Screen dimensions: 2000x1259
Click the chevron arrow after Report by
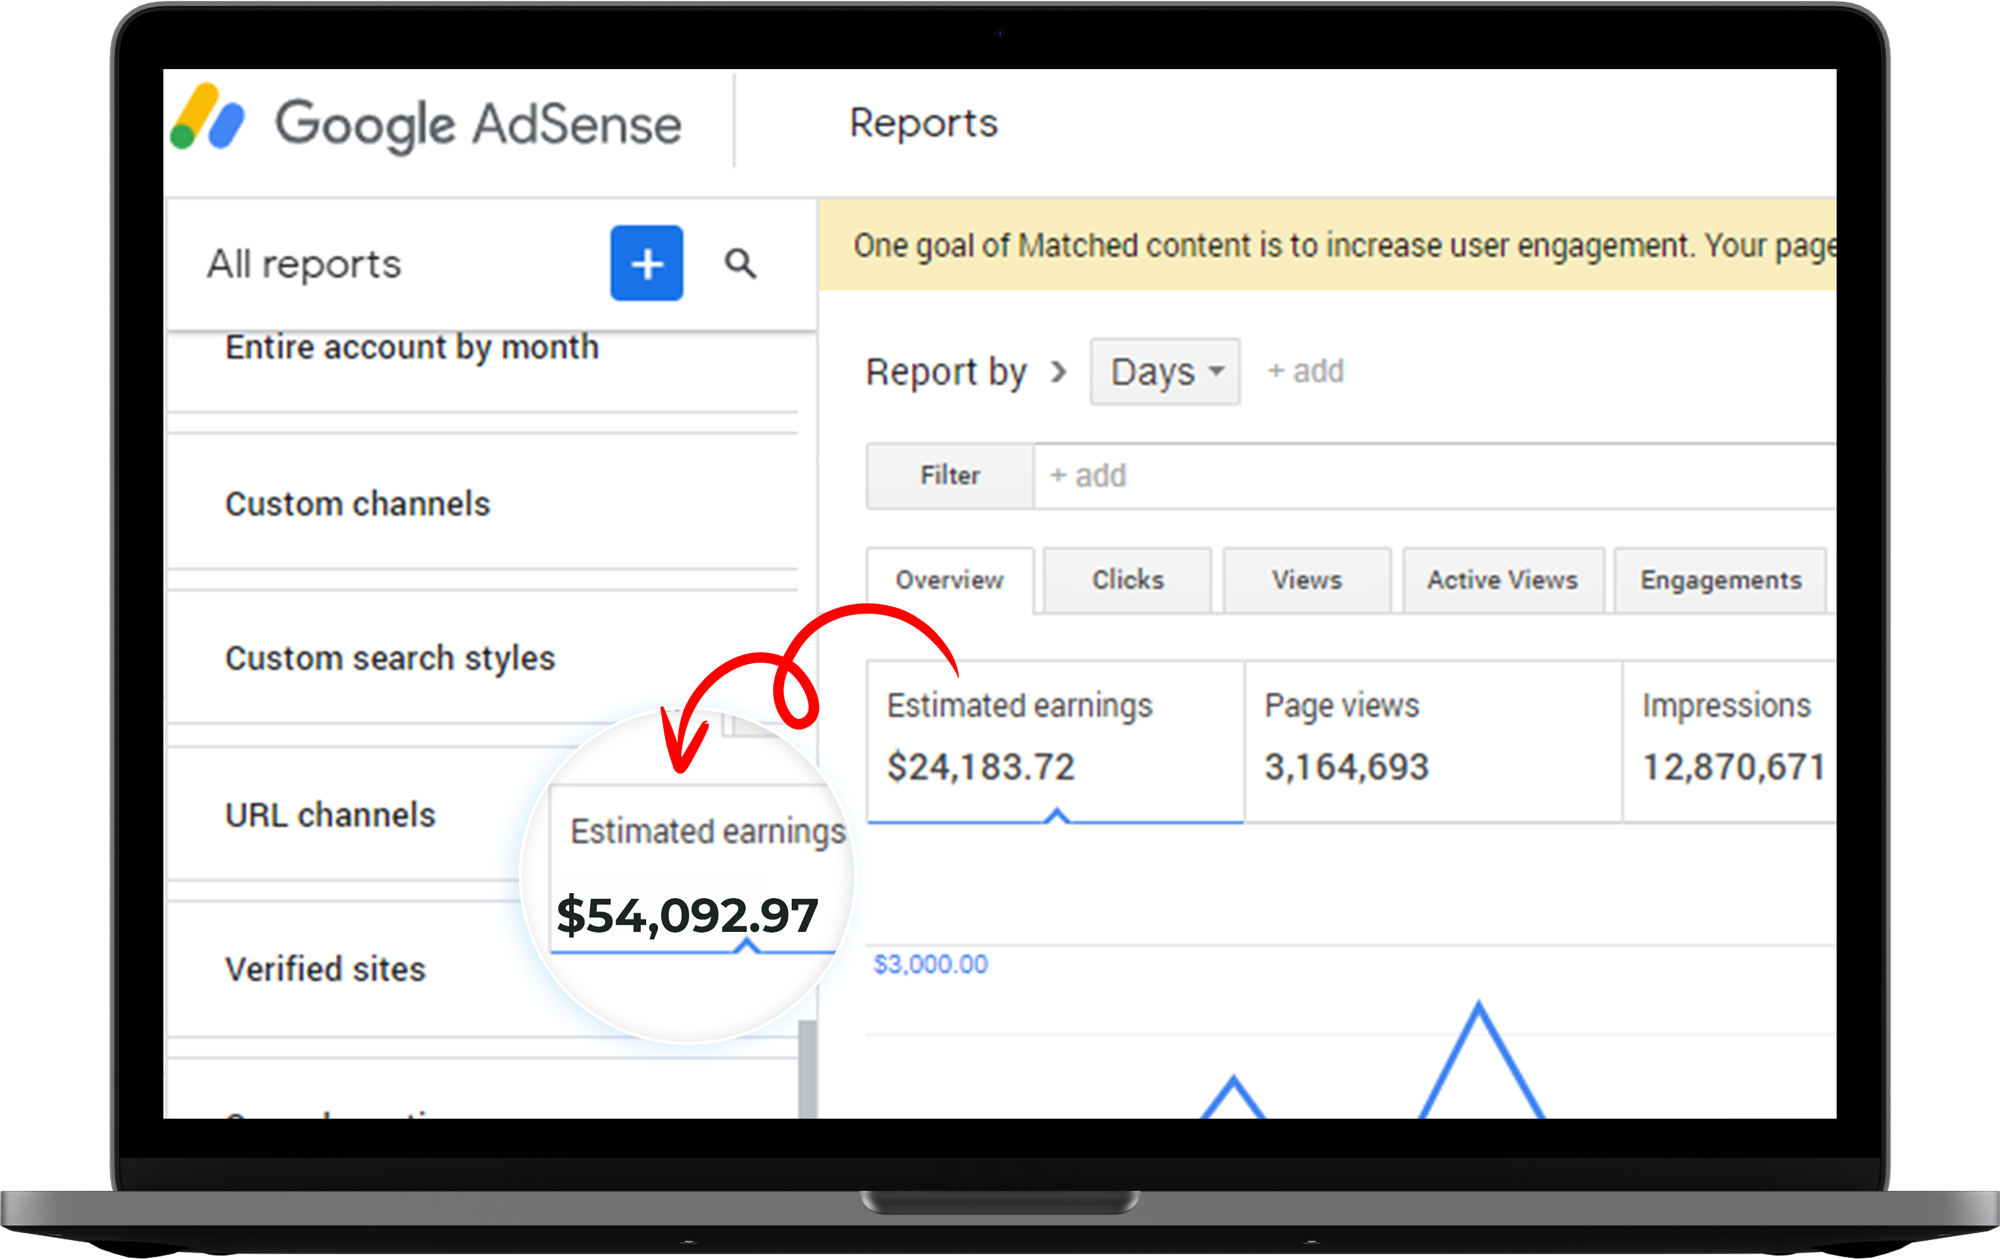[x=1058, y=372]
